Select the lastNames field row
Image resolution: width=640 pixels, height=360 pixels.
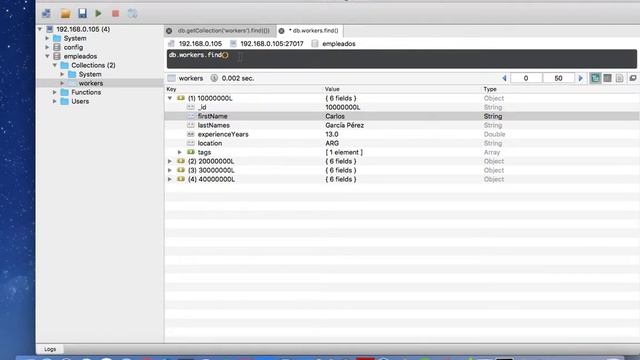point(402,125)
